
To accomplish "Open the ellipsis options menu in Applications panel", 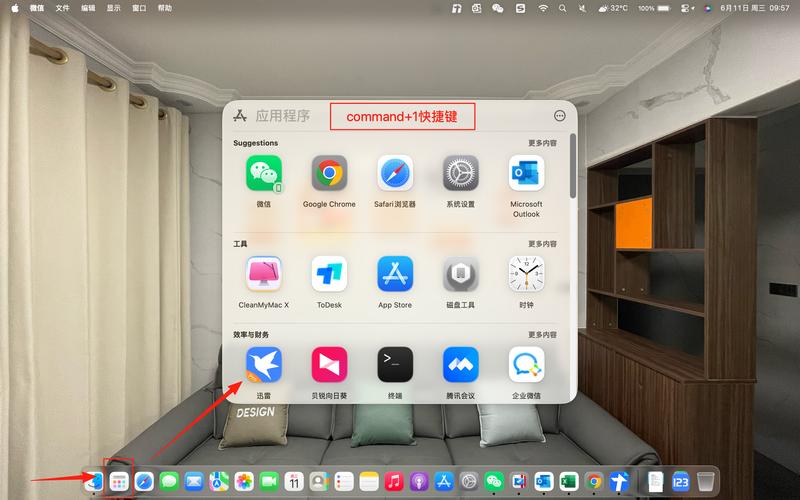I will tap(560, 116).
